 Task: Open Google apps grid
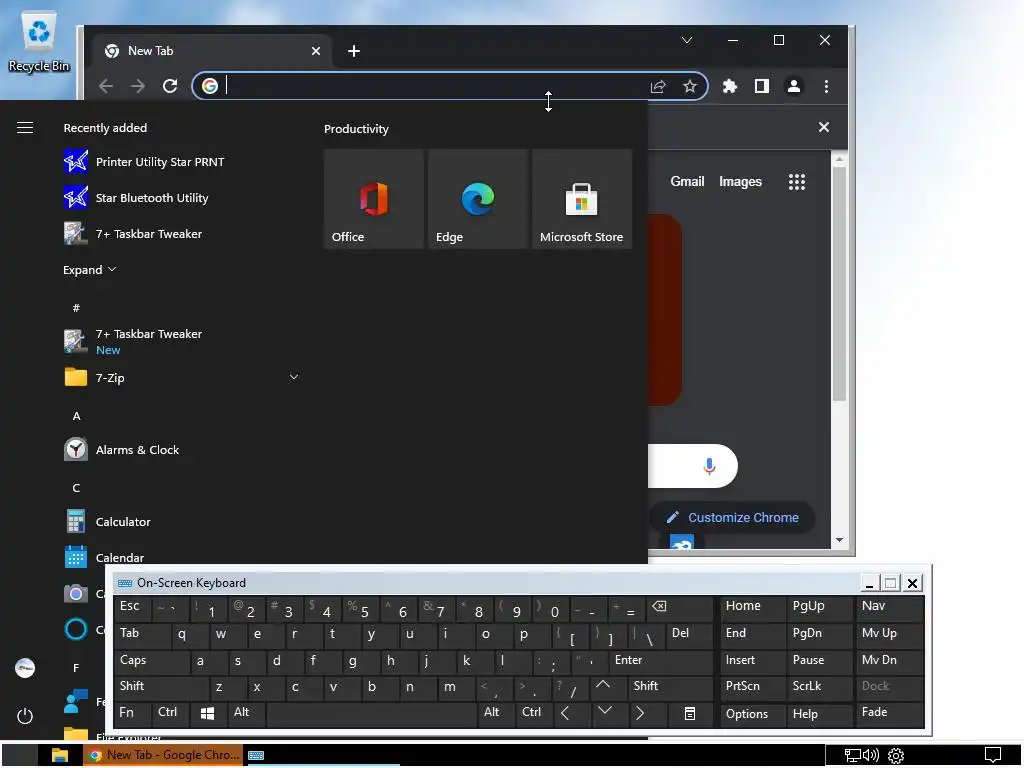797,182
